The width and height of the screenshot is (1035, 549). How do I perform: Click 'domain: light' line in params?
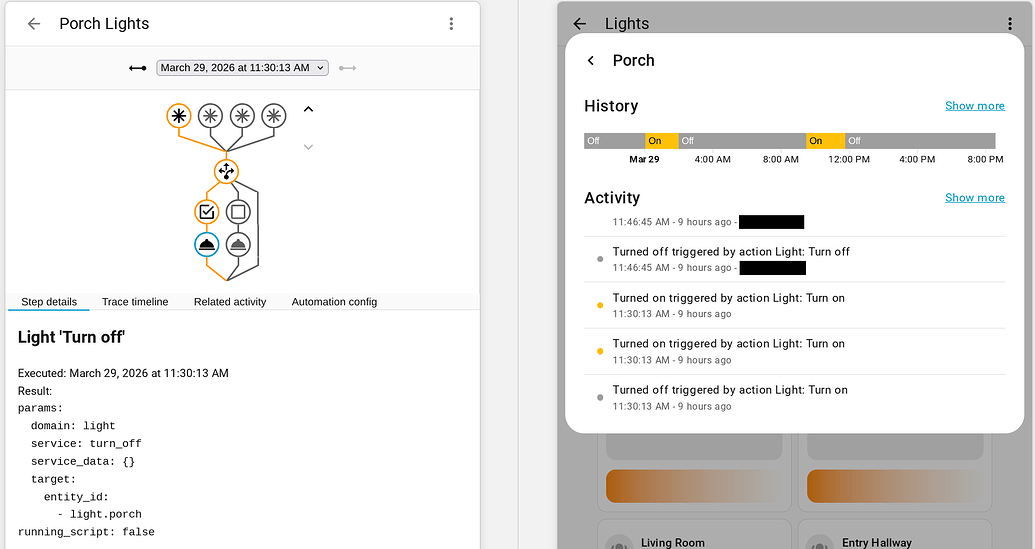click(73, 426)
